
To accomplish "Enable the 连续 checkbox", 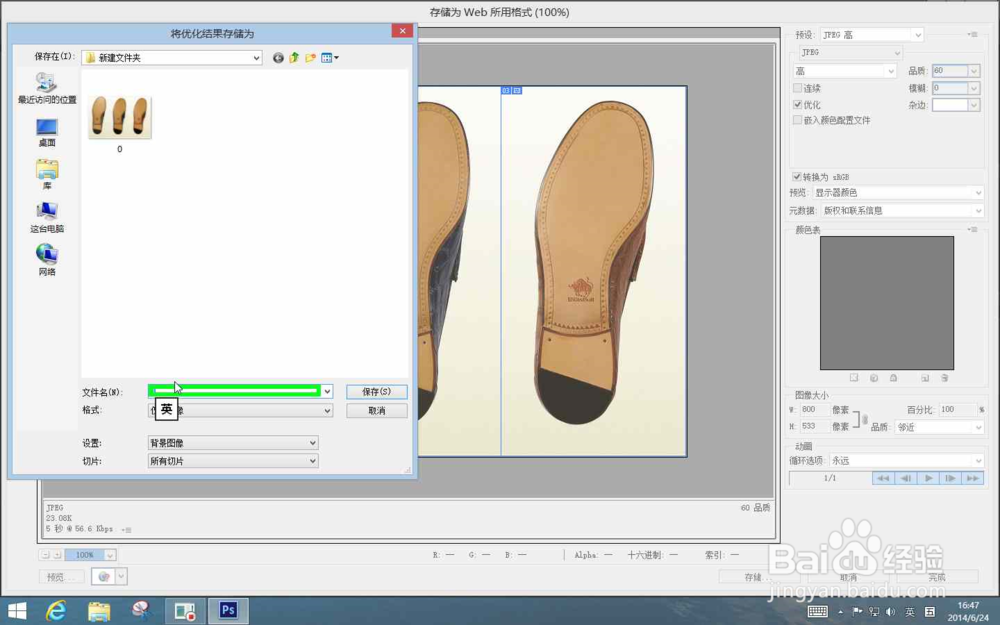I will 797,88.
